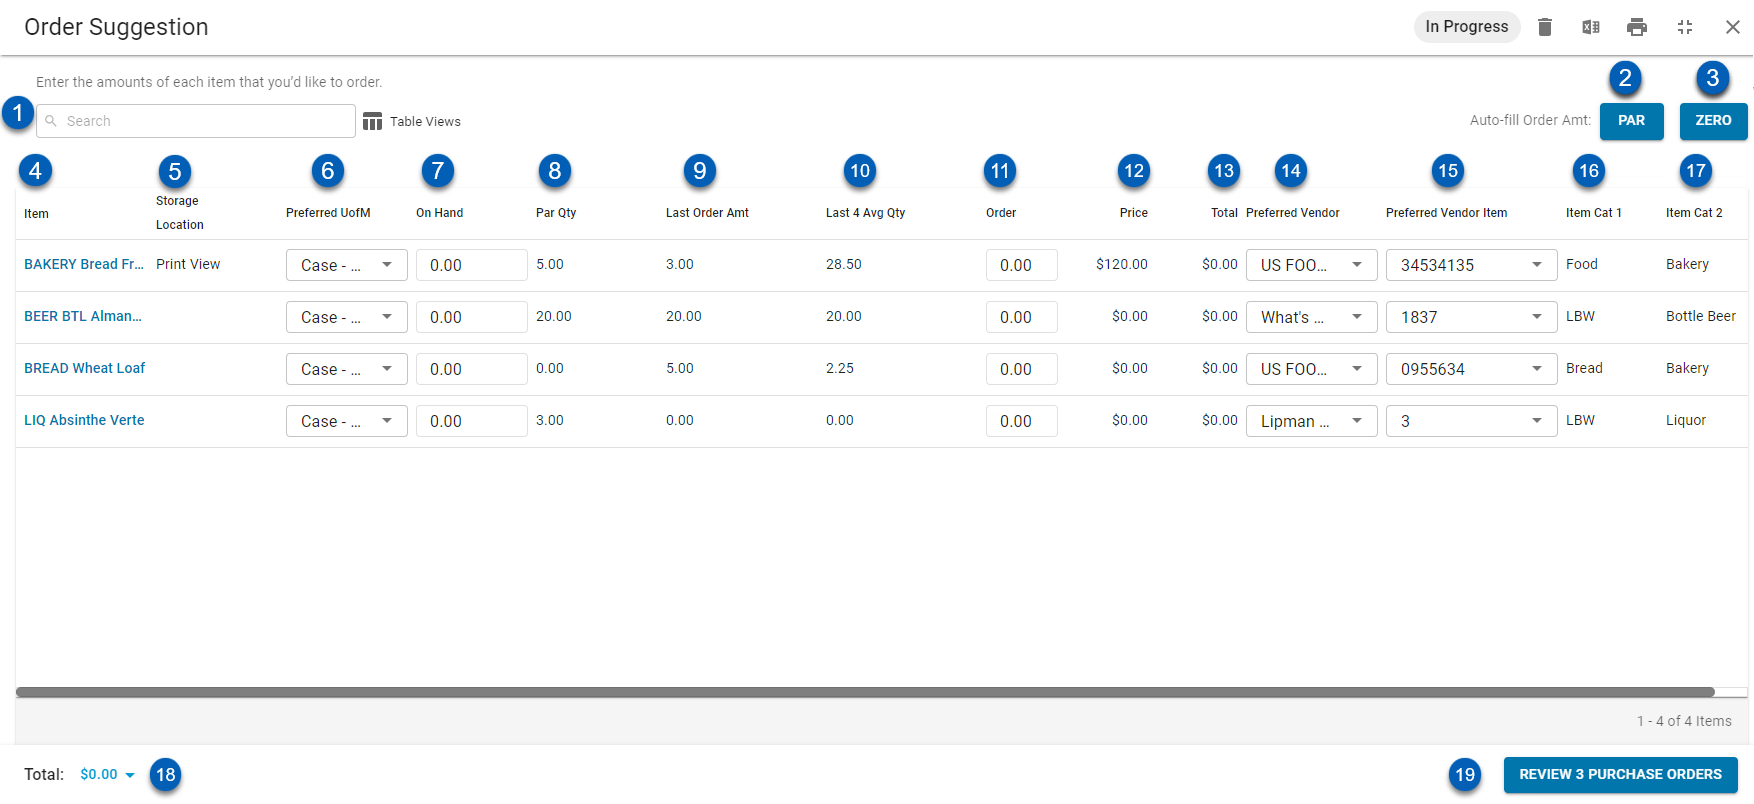Sort by Item Cat 2 column header
1754x804 pixels.
point(1693,213)
